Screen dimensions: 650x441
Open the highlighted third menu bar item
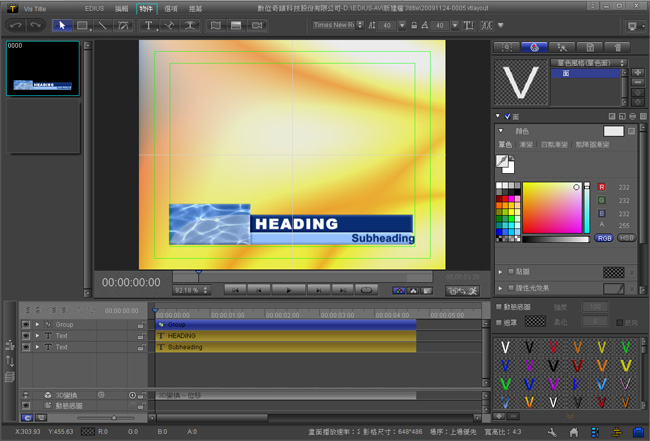click(x=147, y=8)
